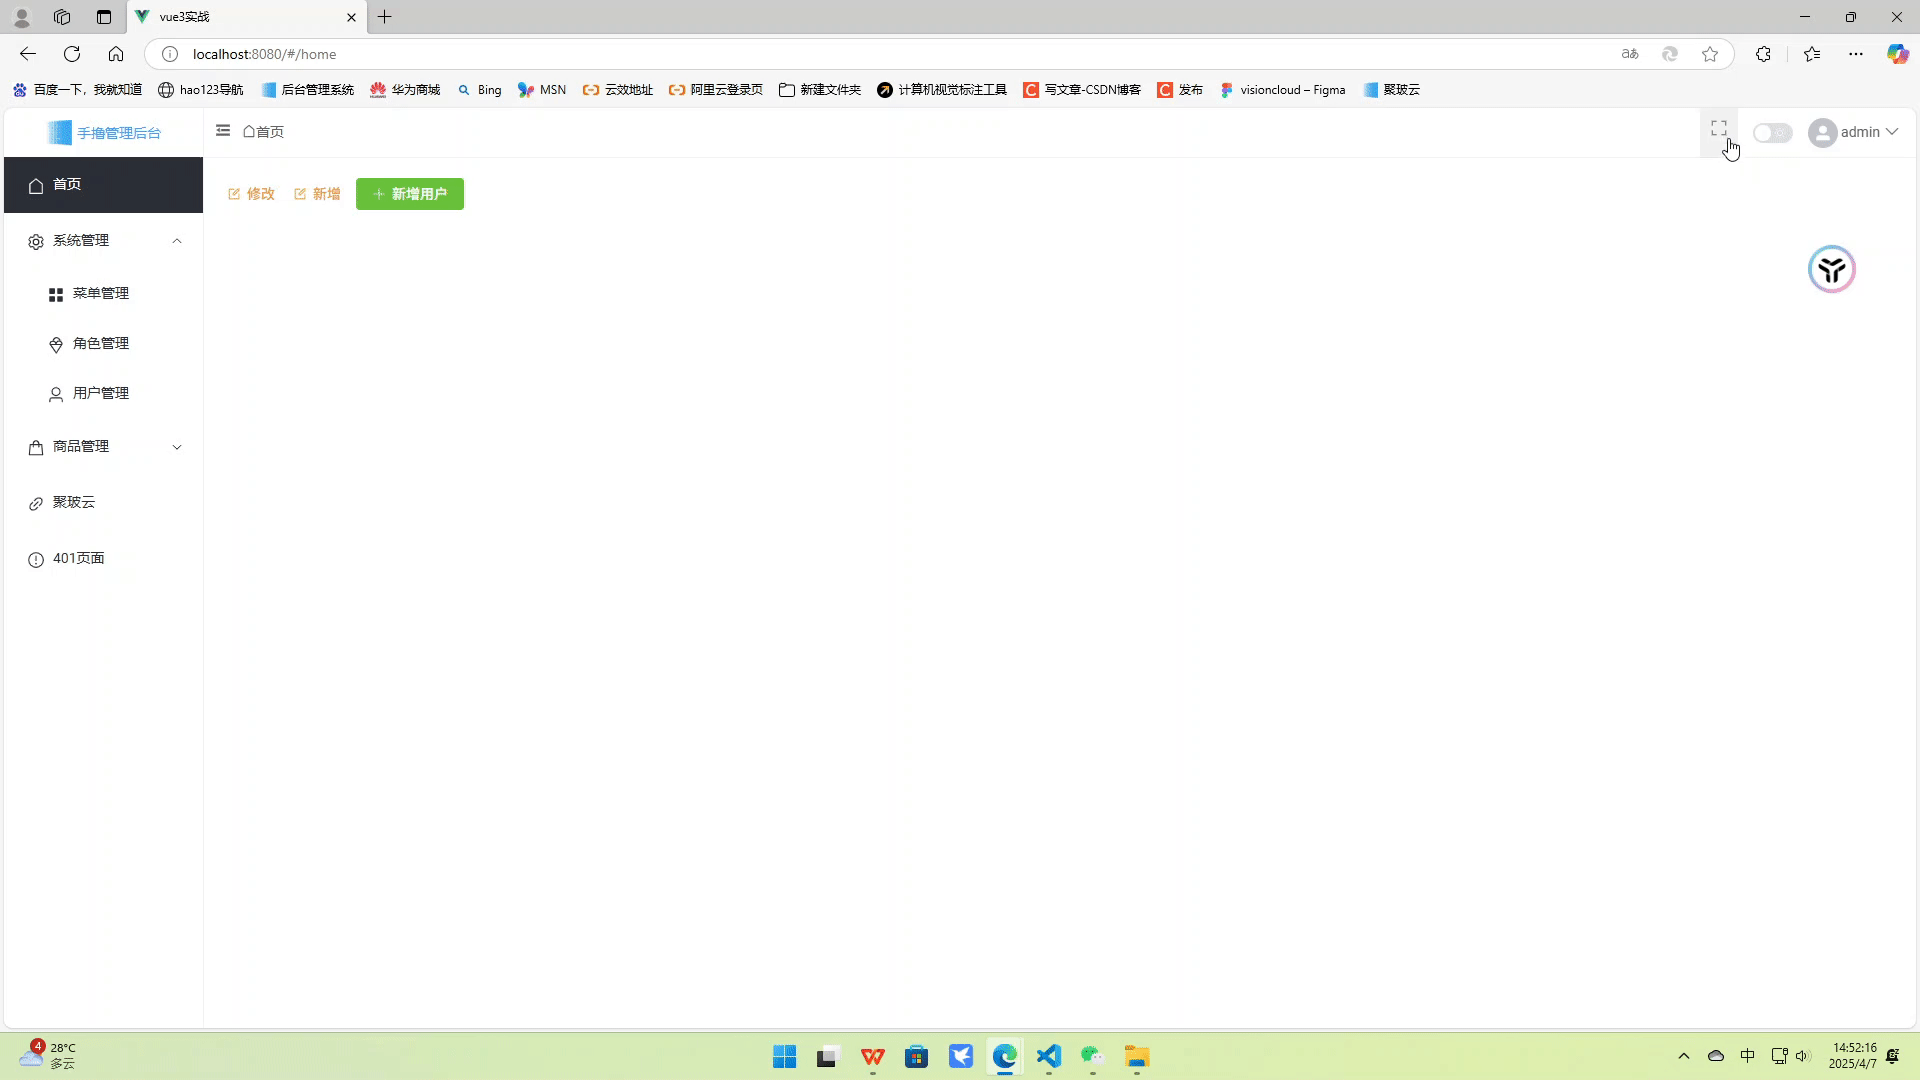The image size is (1920, 1080).
Task: Click the fullscreen icon in the header
Action: pyautogui.click(x=1718, y=129)
